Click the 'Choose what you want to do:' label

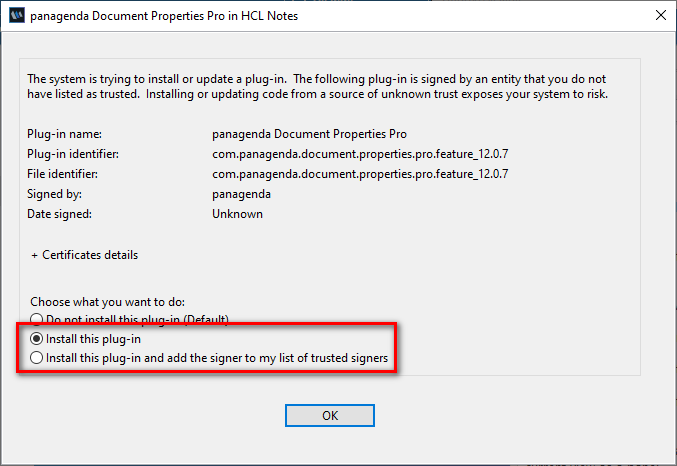click(108, 302)
